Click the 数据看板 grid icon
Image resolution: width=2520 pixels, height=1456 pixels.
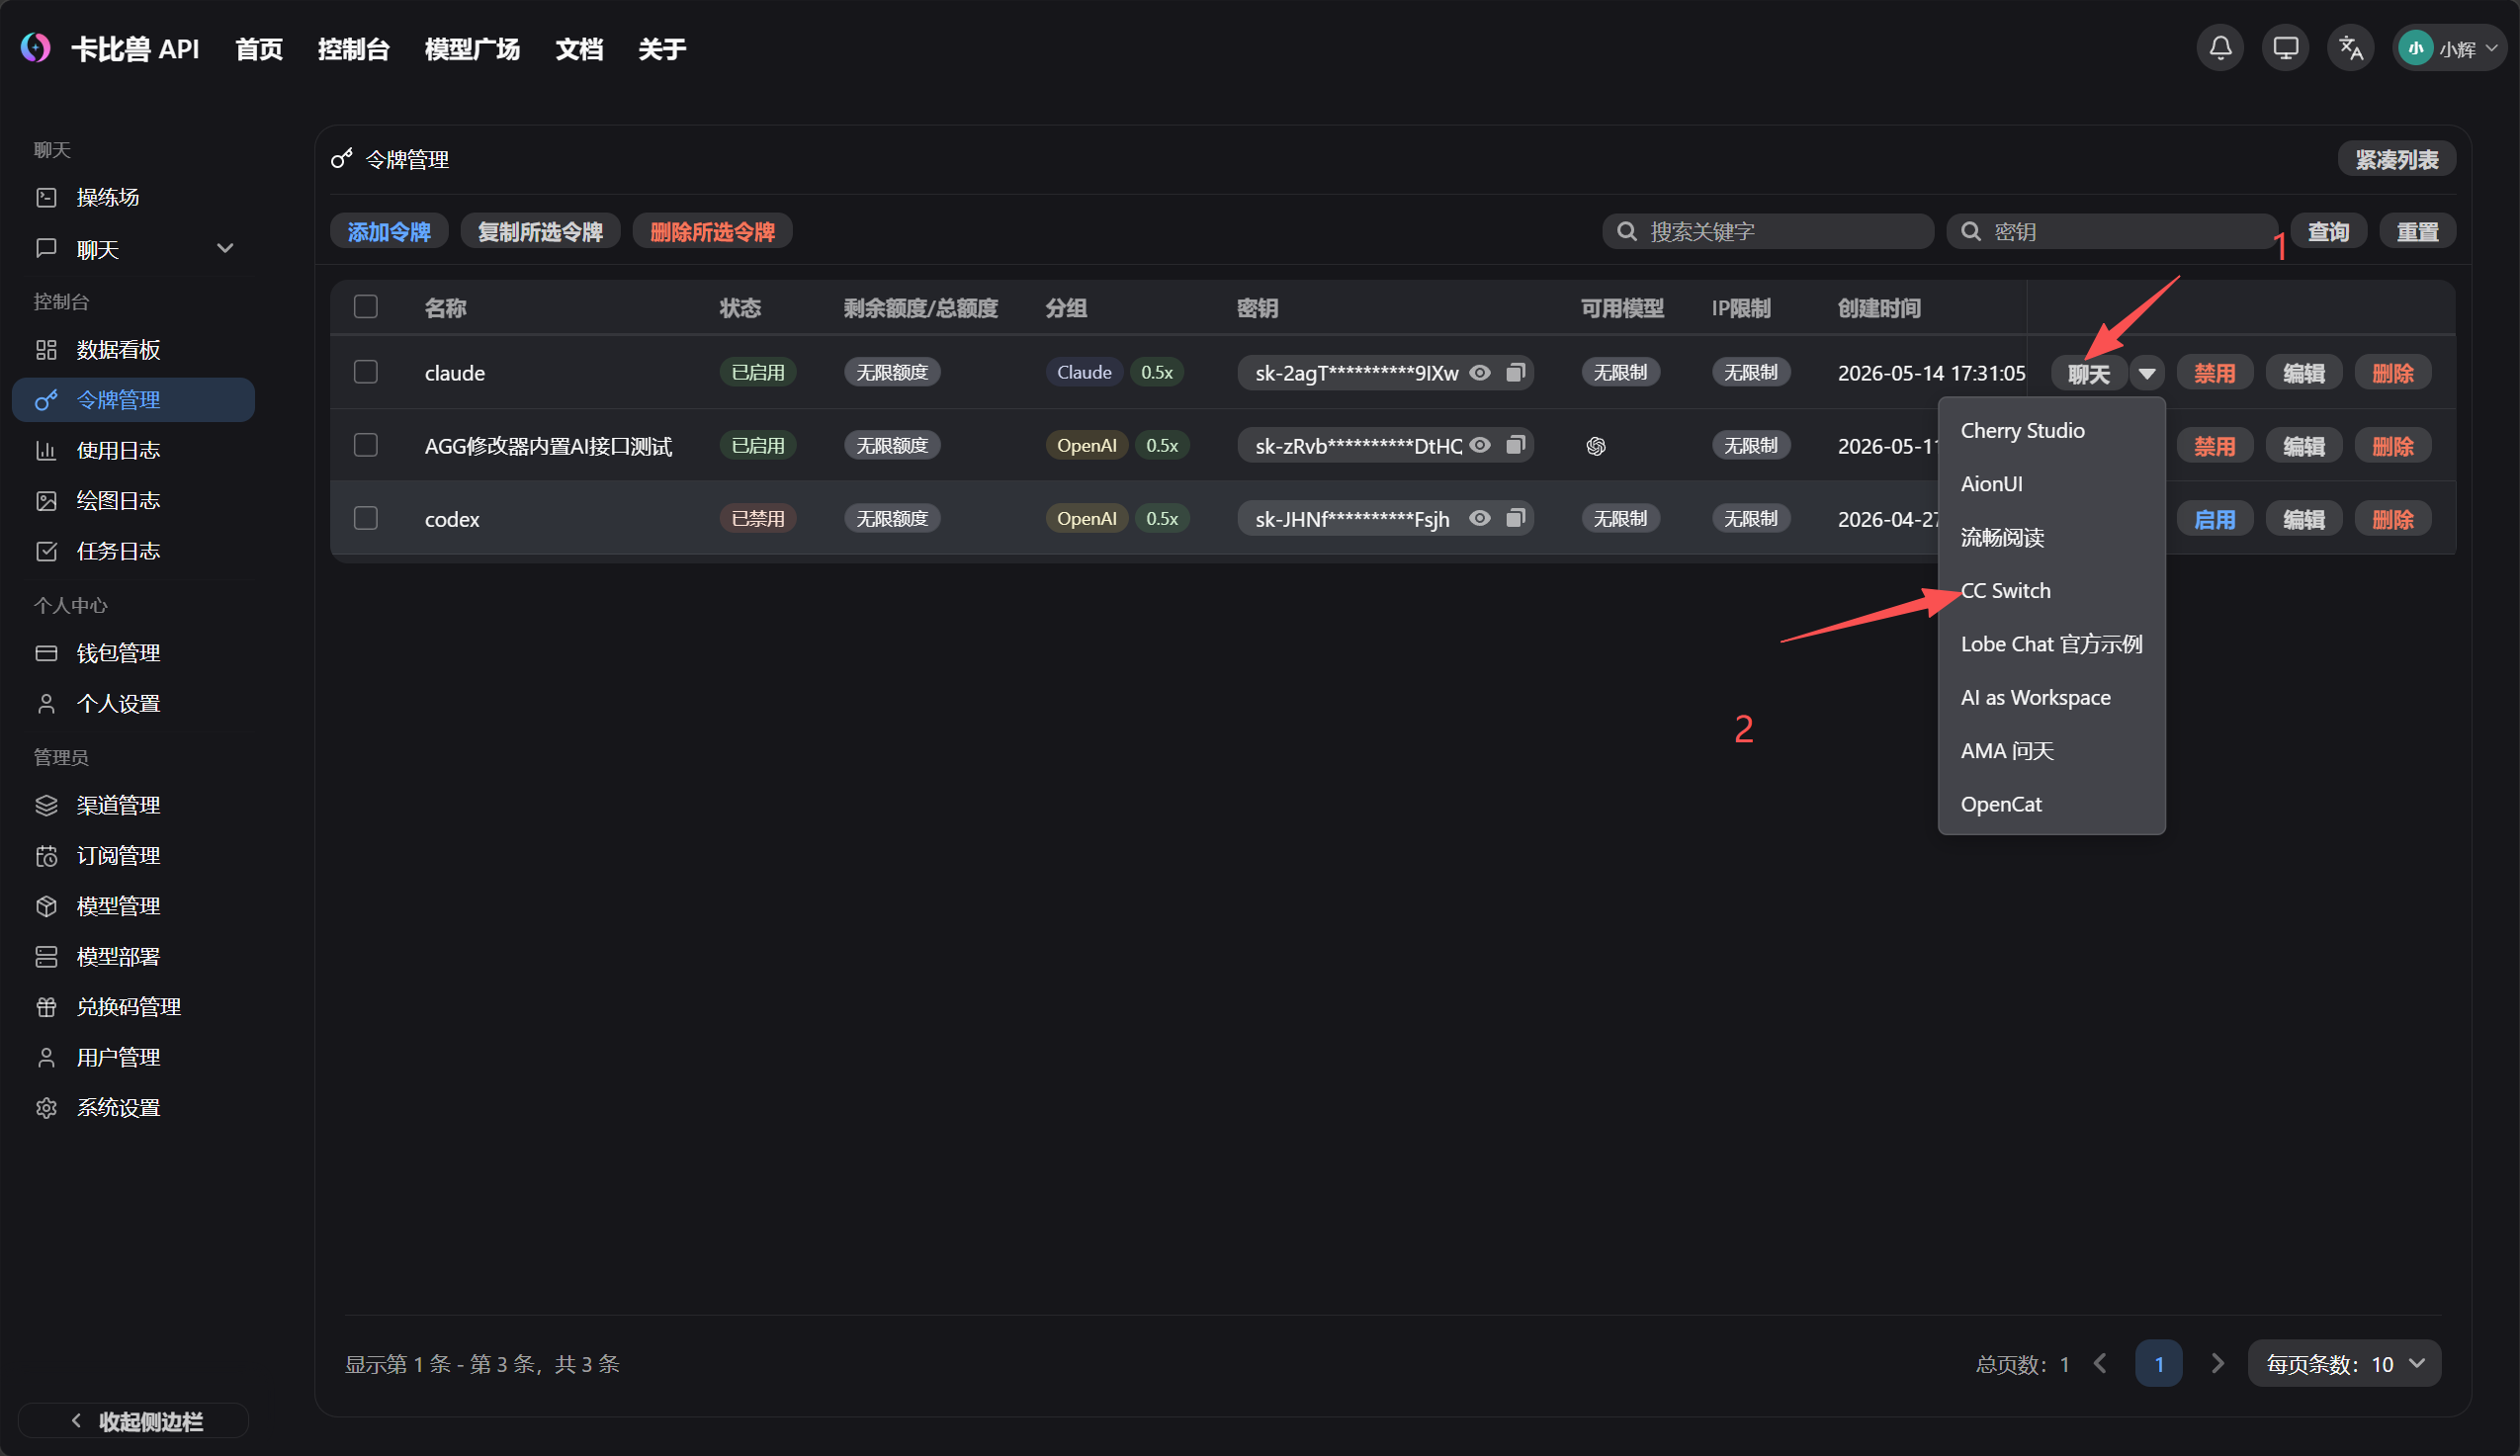click(x=46, y=349)
